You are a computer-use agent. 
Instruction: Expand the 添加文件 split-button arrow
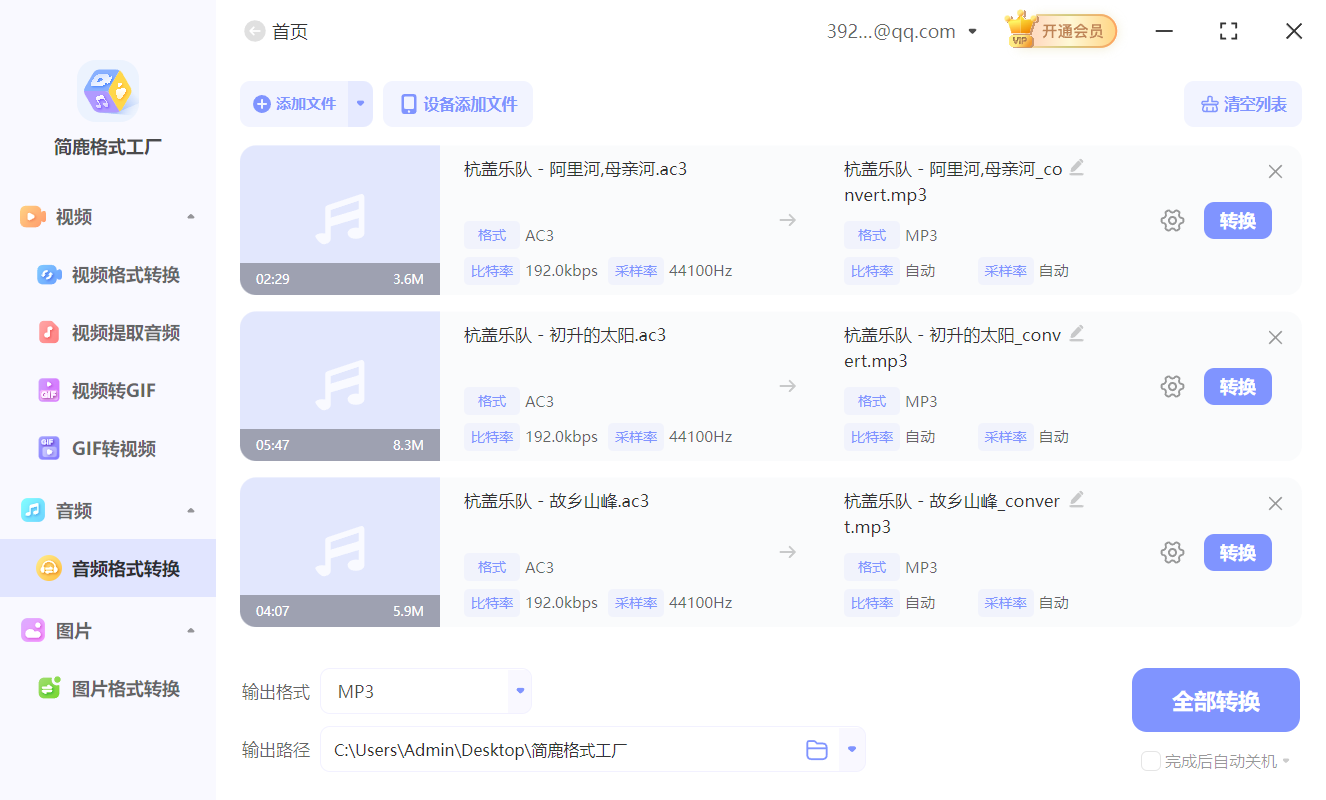(360, 104)
